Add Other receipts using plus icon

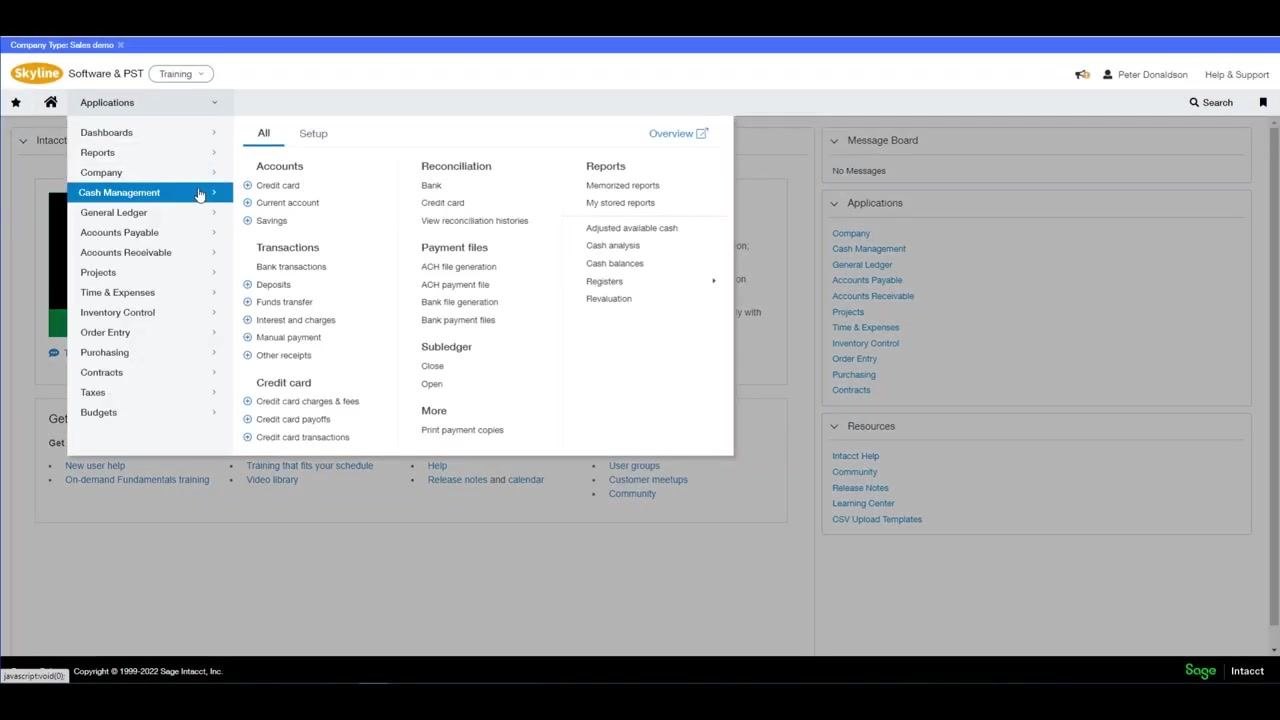(x=248, y=355)
